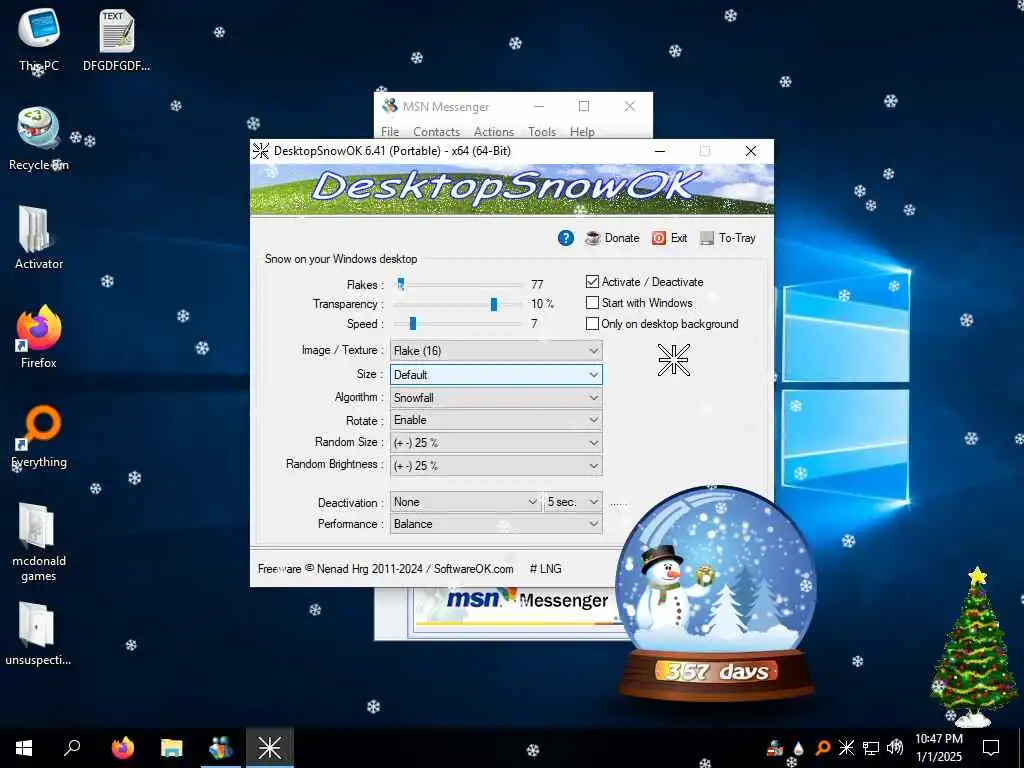The image size is (1024, 768).
Task: Click the Everything orange tray icon
Action: [x=823, y=748]
